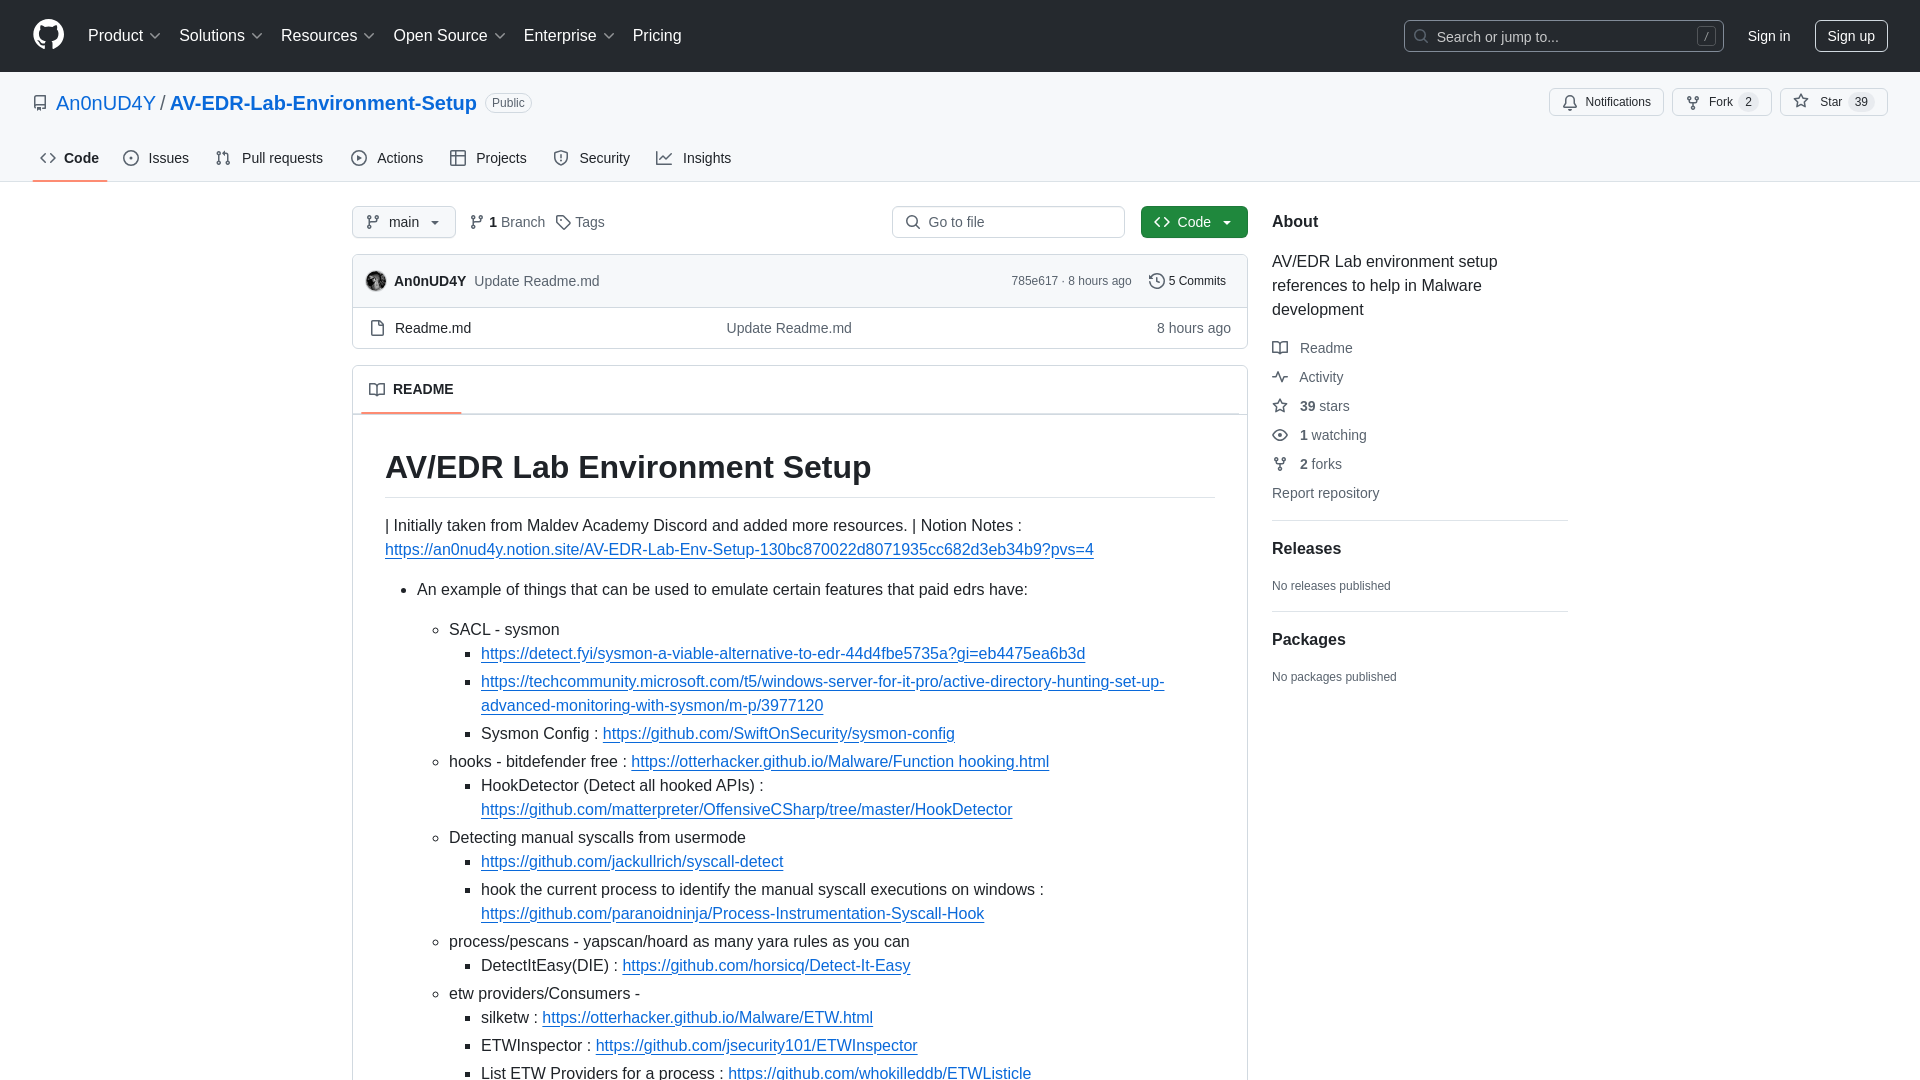The image size is (1920, 1080).
Task: Expand the Solutions dropdown menu
Action: tap(220, 36)
